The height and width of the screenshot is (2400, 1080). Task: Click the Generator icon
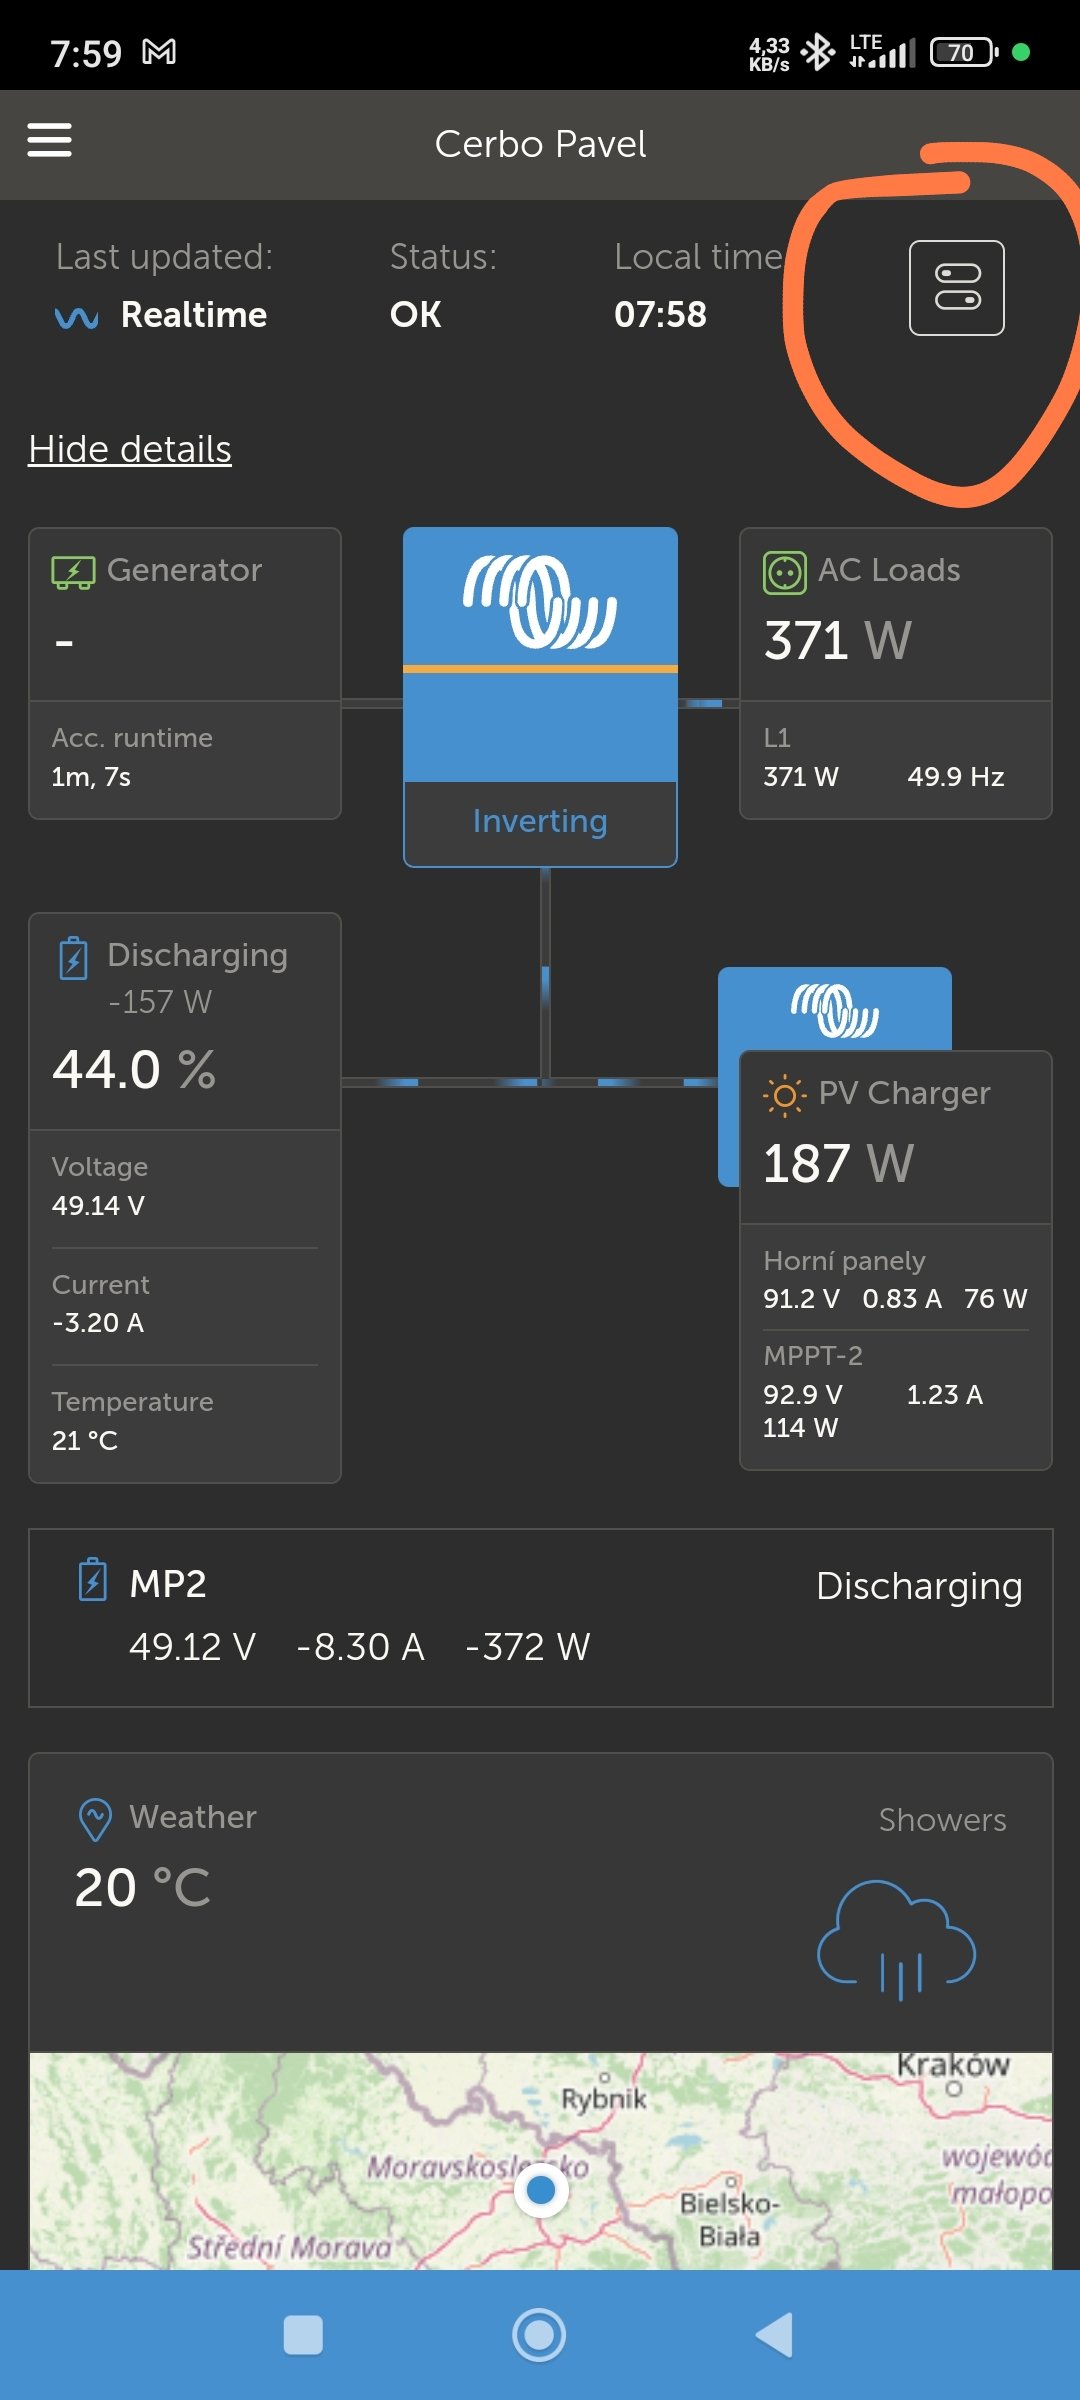coord(73,572)
